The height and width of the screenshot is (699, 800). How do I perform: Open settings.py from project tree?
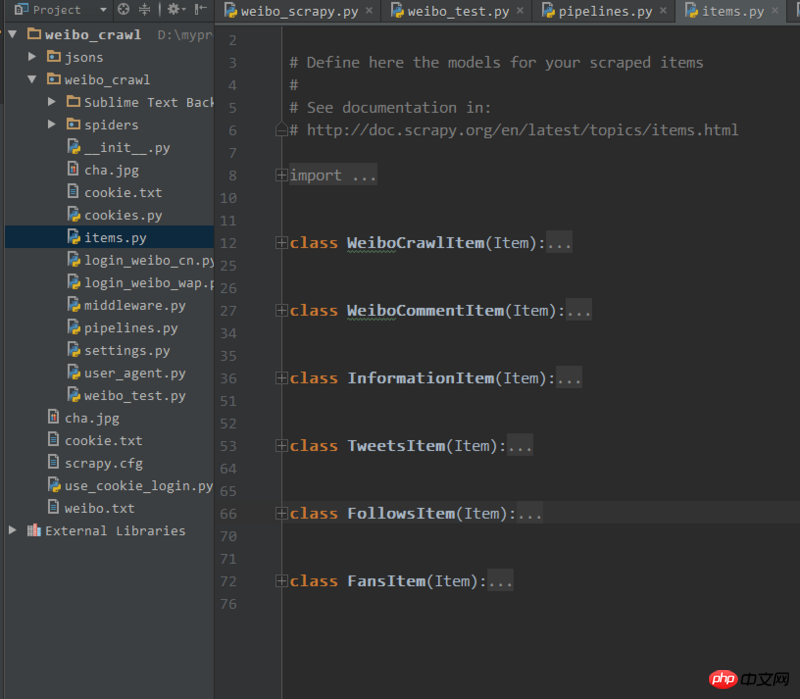126,351
